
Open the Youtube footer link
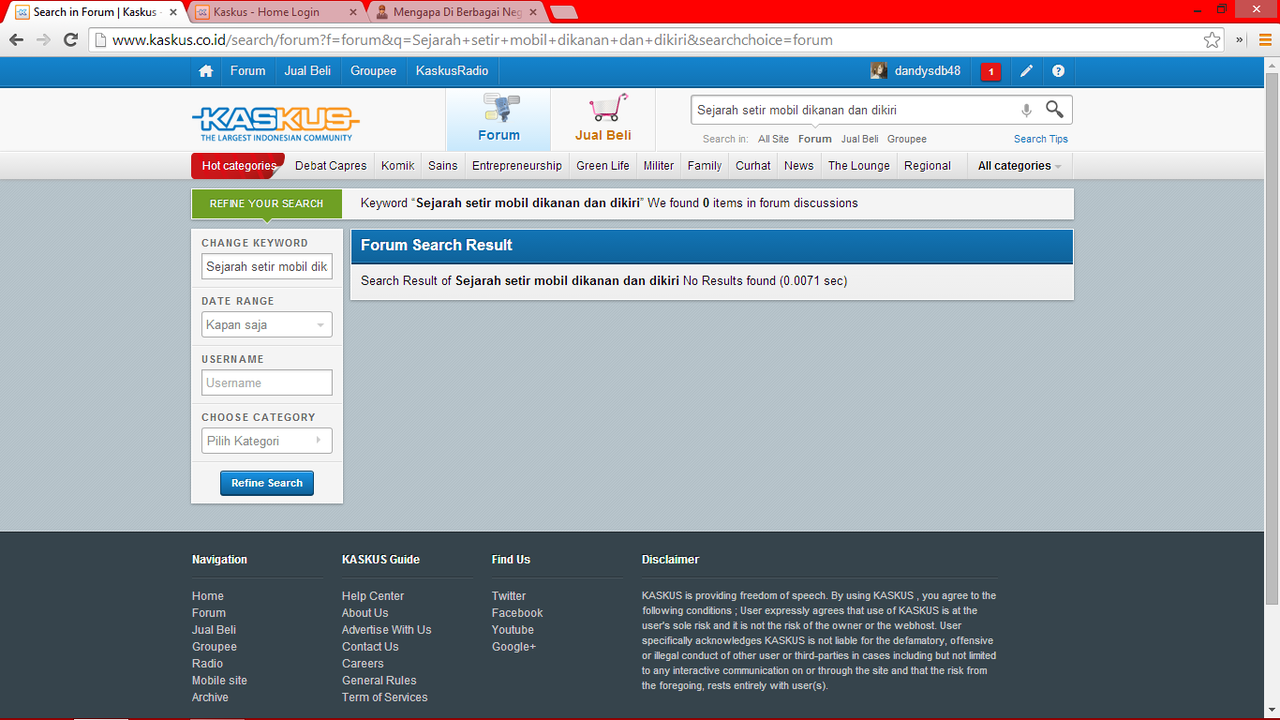513,630
